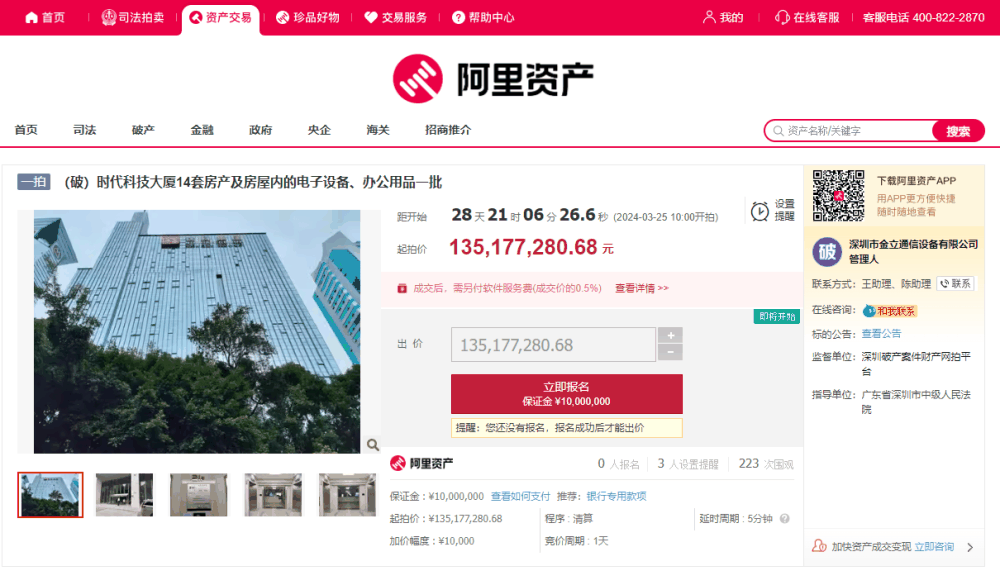
Task: Increase the bid with the plus stepper
Action: (x=670, y=335)
